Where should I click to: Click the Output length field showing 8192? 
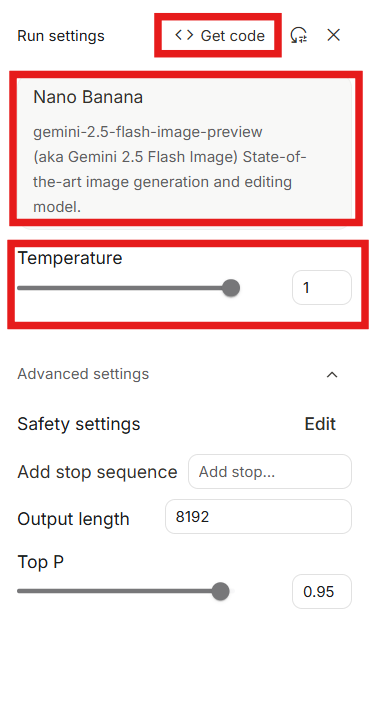tap(258, 516)
